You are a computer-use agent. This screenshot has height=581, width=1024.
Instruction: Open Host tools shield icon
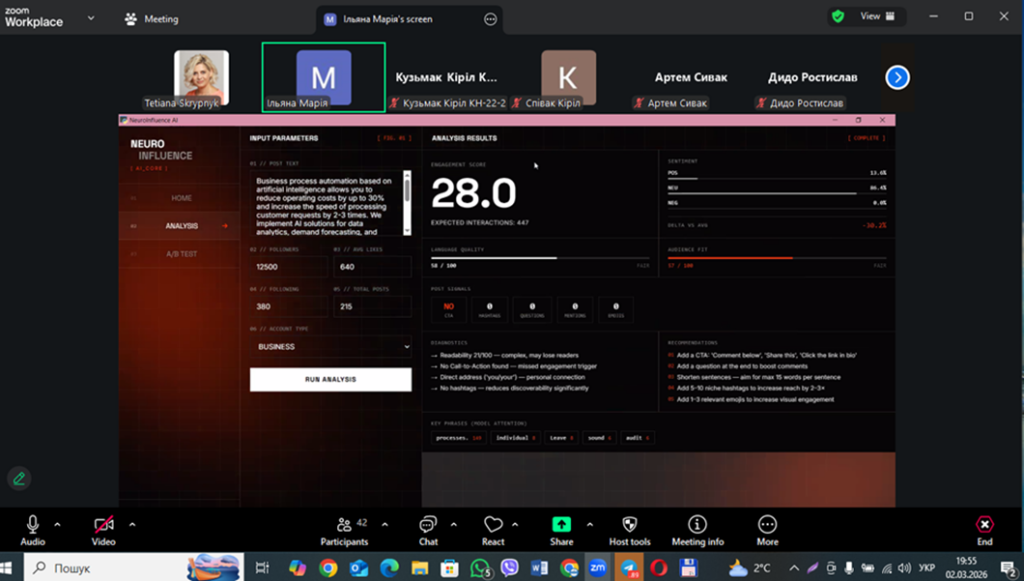click(x=629, y=527)
